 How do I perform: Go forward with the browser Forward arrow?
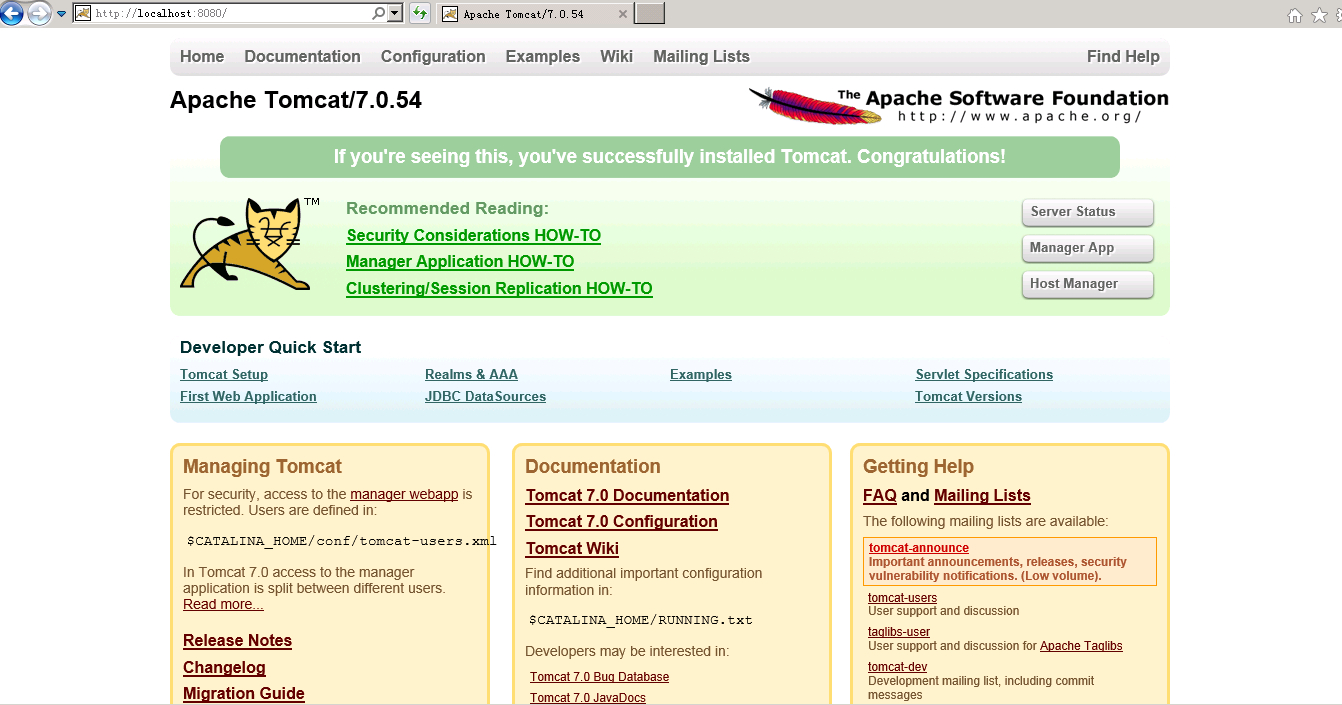(x=39, y=14)
